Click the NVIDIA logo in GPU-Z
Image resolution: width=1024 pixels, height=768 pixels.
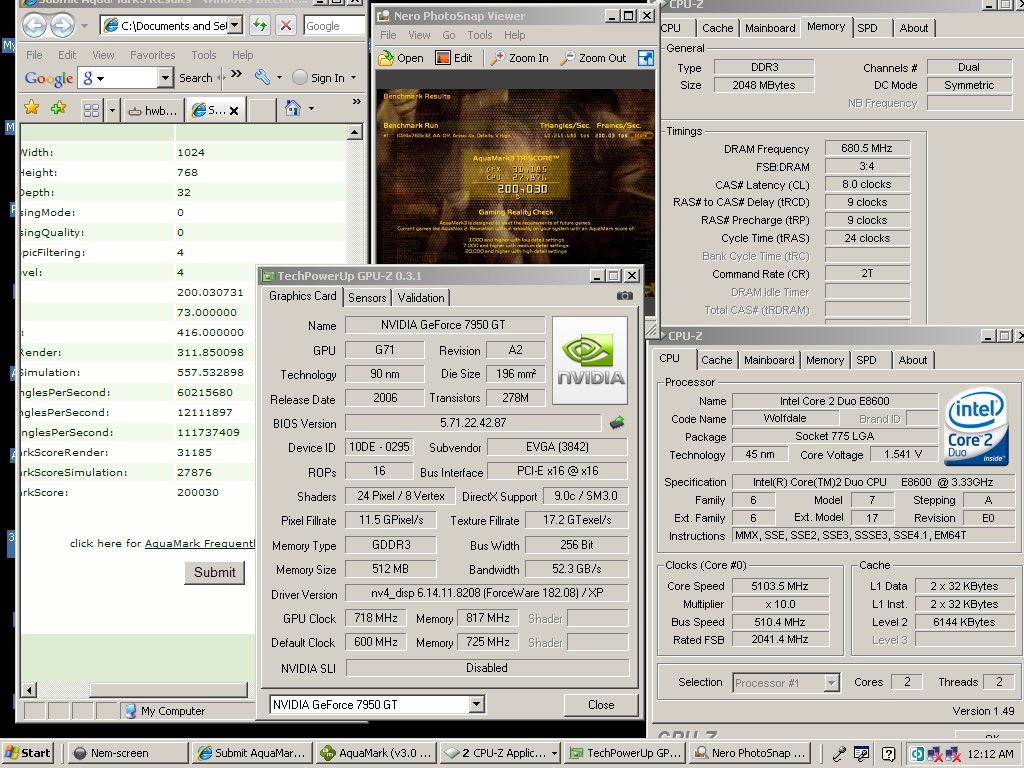[590, 360]
